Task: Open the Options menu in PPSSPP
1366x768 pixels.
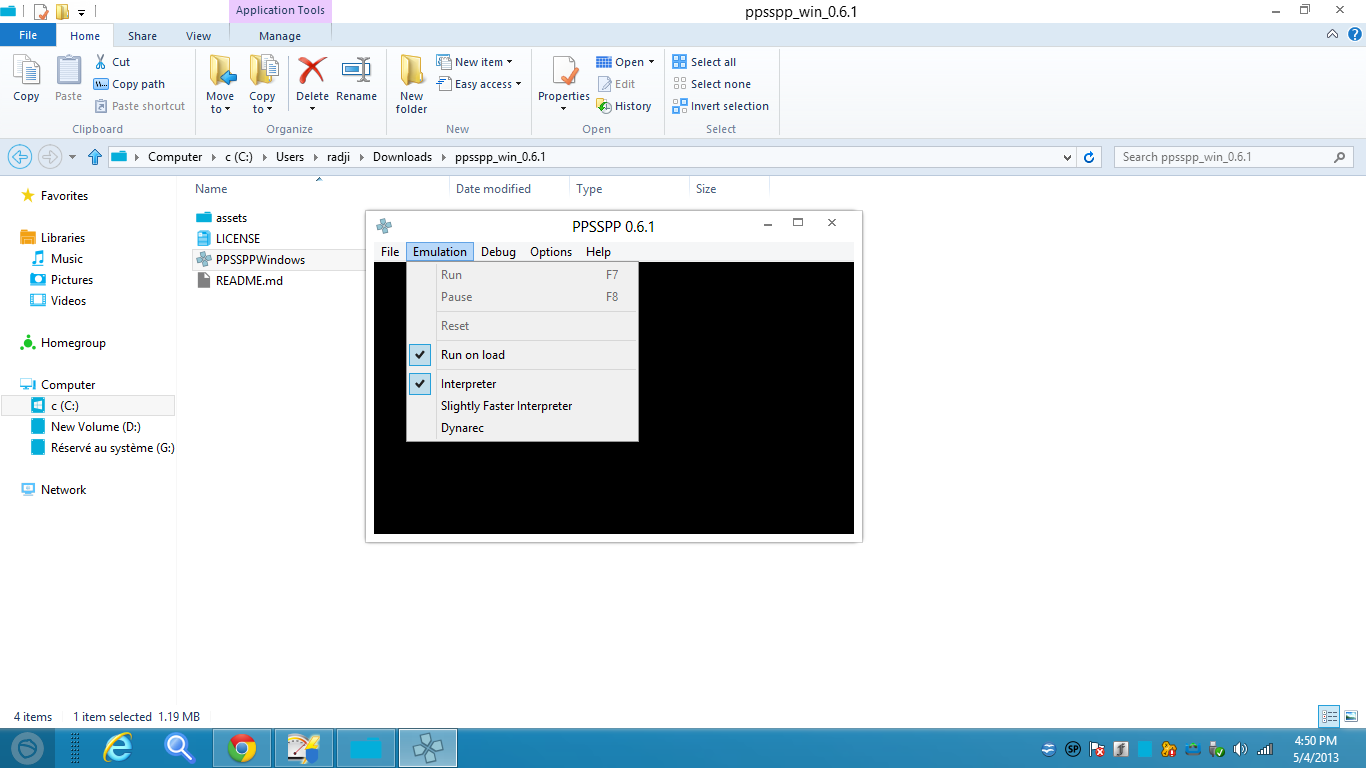Action: point(551,252)
